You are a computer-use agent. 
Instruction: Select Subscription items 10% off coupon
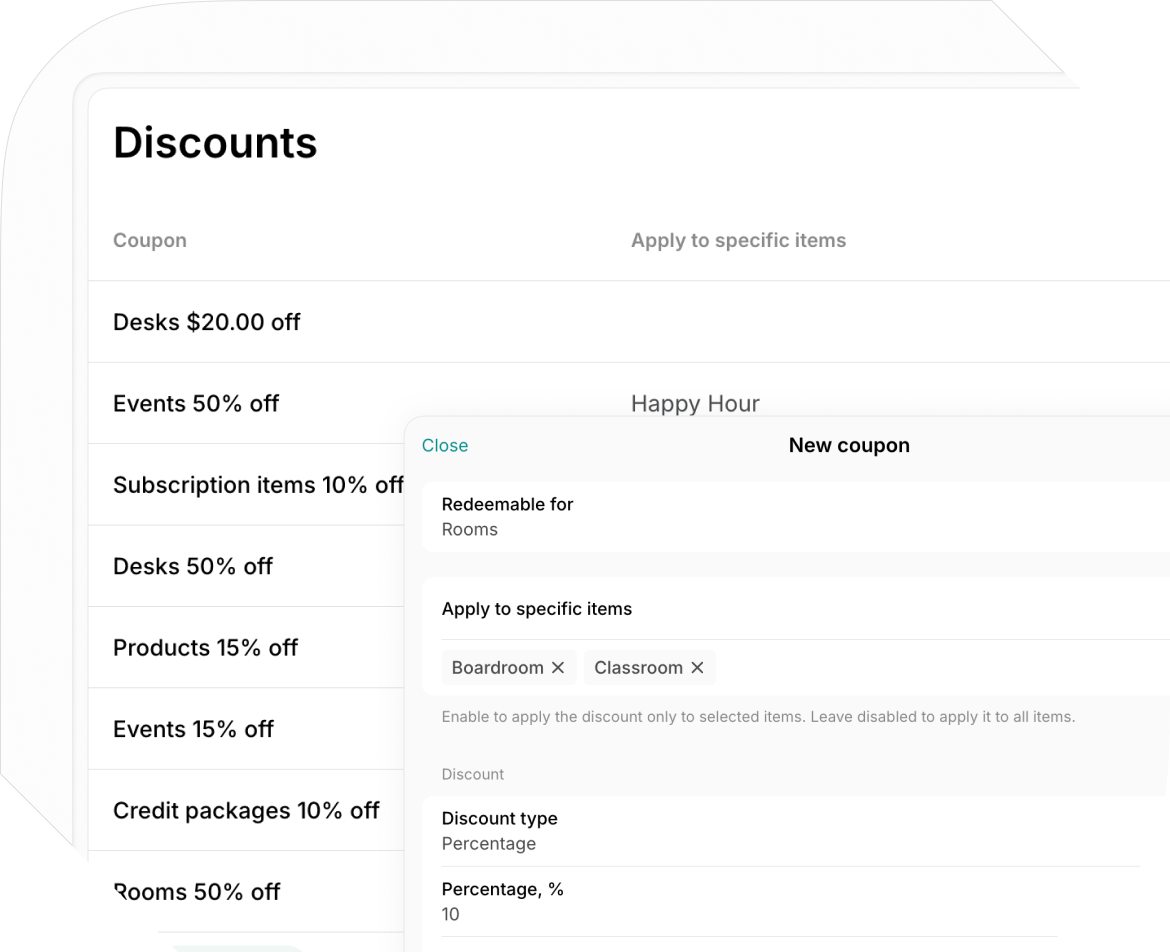click(x=258, y=485)
